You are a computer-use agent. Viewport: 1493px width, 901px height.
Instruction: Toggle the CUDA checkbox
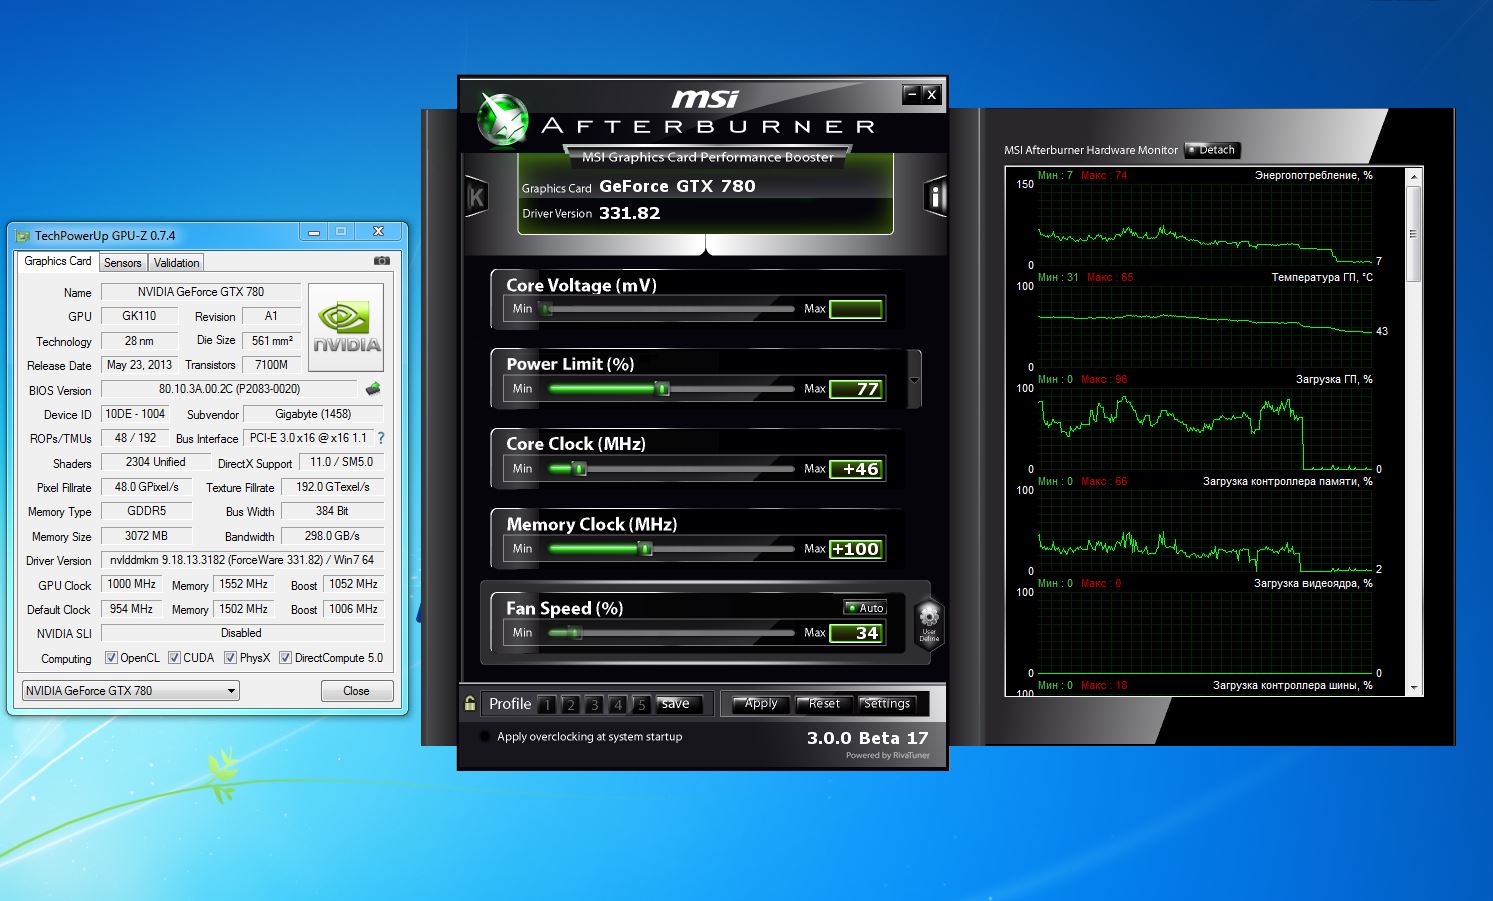[x=175, y=658]
